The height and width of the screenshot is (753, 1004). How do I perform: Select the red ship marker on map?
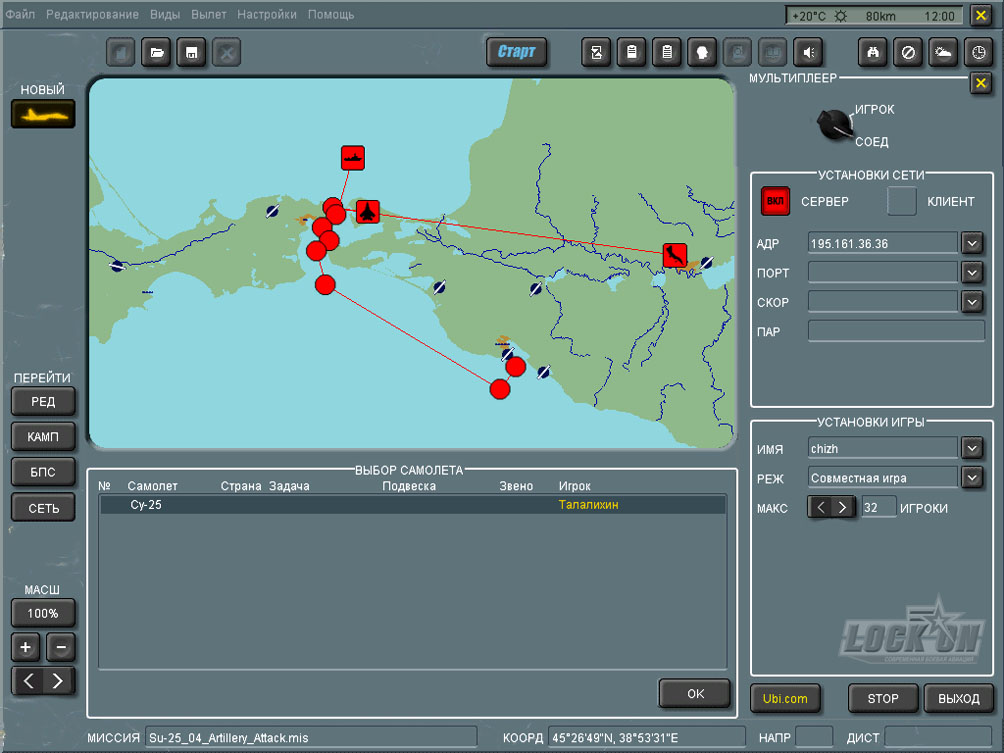click(x=352, y=157)
